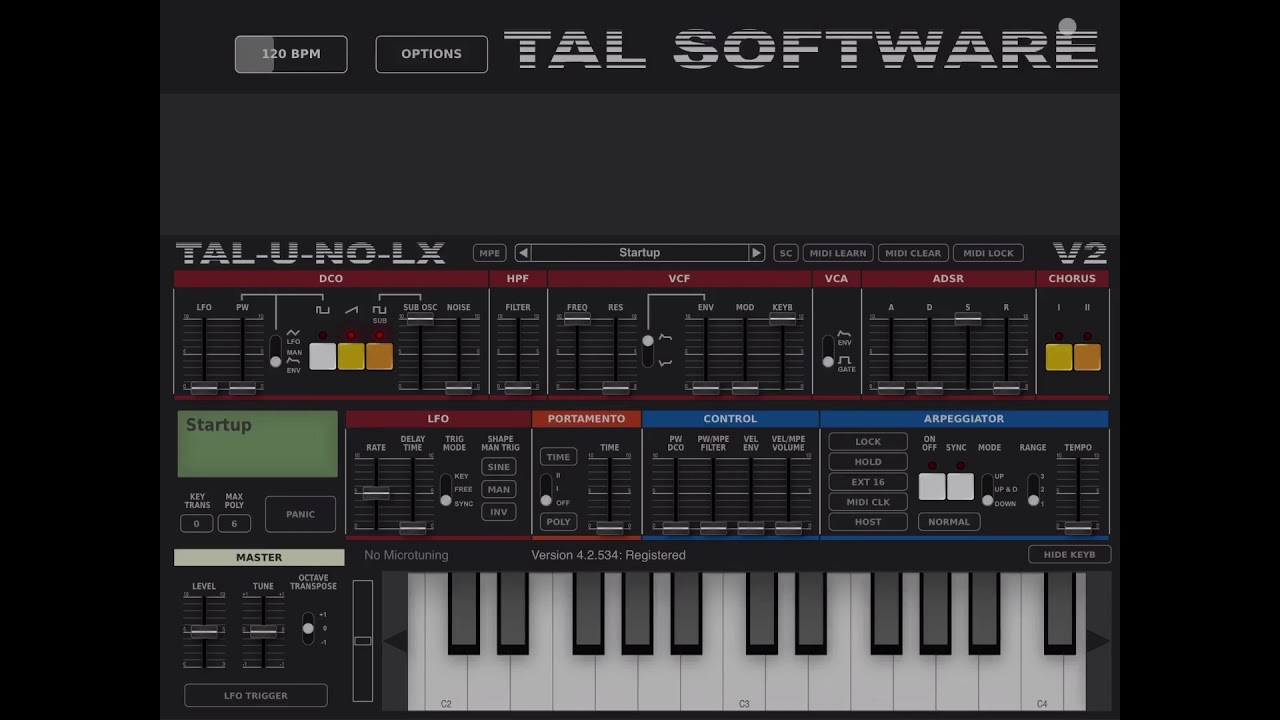Image resolution: width=1280 pixels, height=720 pixels.
Task: Load previous preset with left arrow
Action: (x=523, y=253)
